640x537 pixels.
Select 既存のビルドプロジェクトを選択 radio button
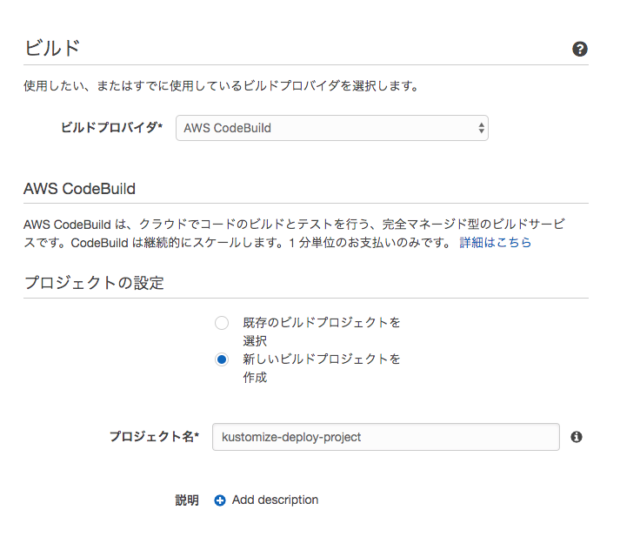222,323
